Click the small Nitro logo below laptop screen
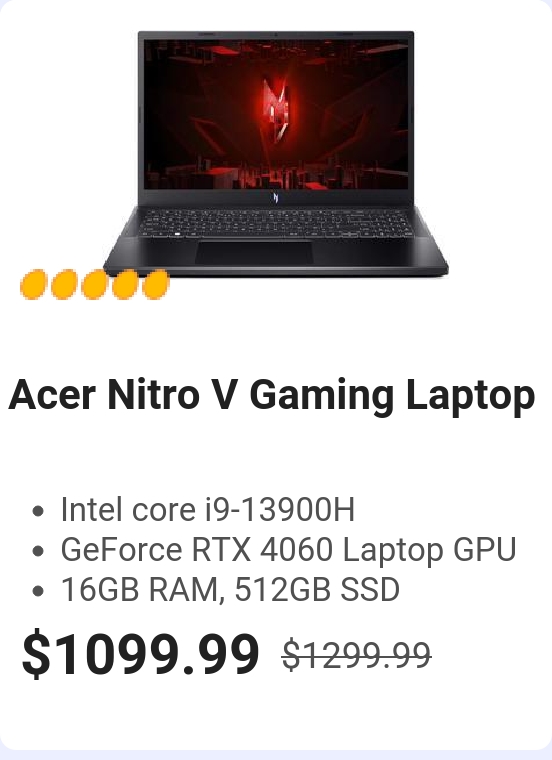This screenshot has height=760, width=552. [x=276, y=198]
